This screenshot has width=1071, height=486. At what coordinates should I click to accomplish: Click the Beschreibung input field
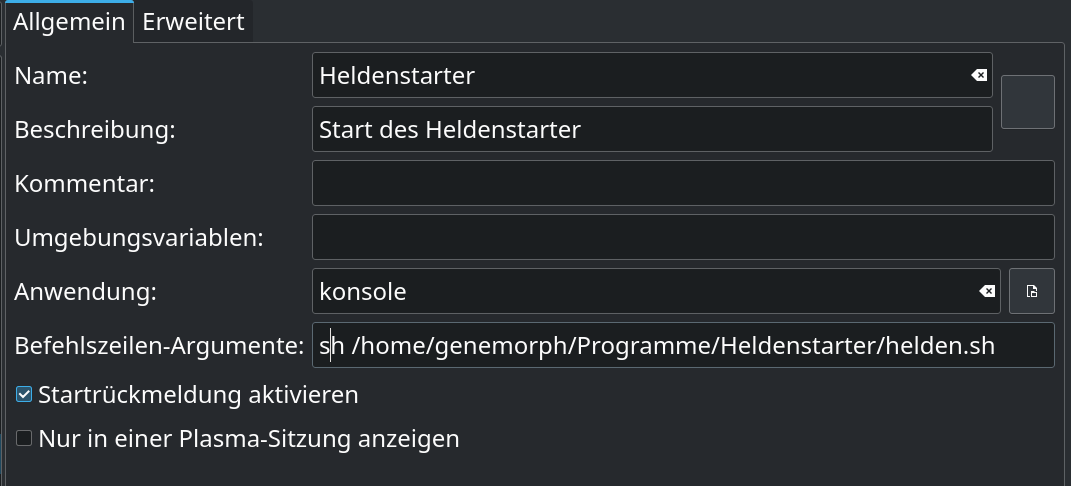tap(650, 129)
